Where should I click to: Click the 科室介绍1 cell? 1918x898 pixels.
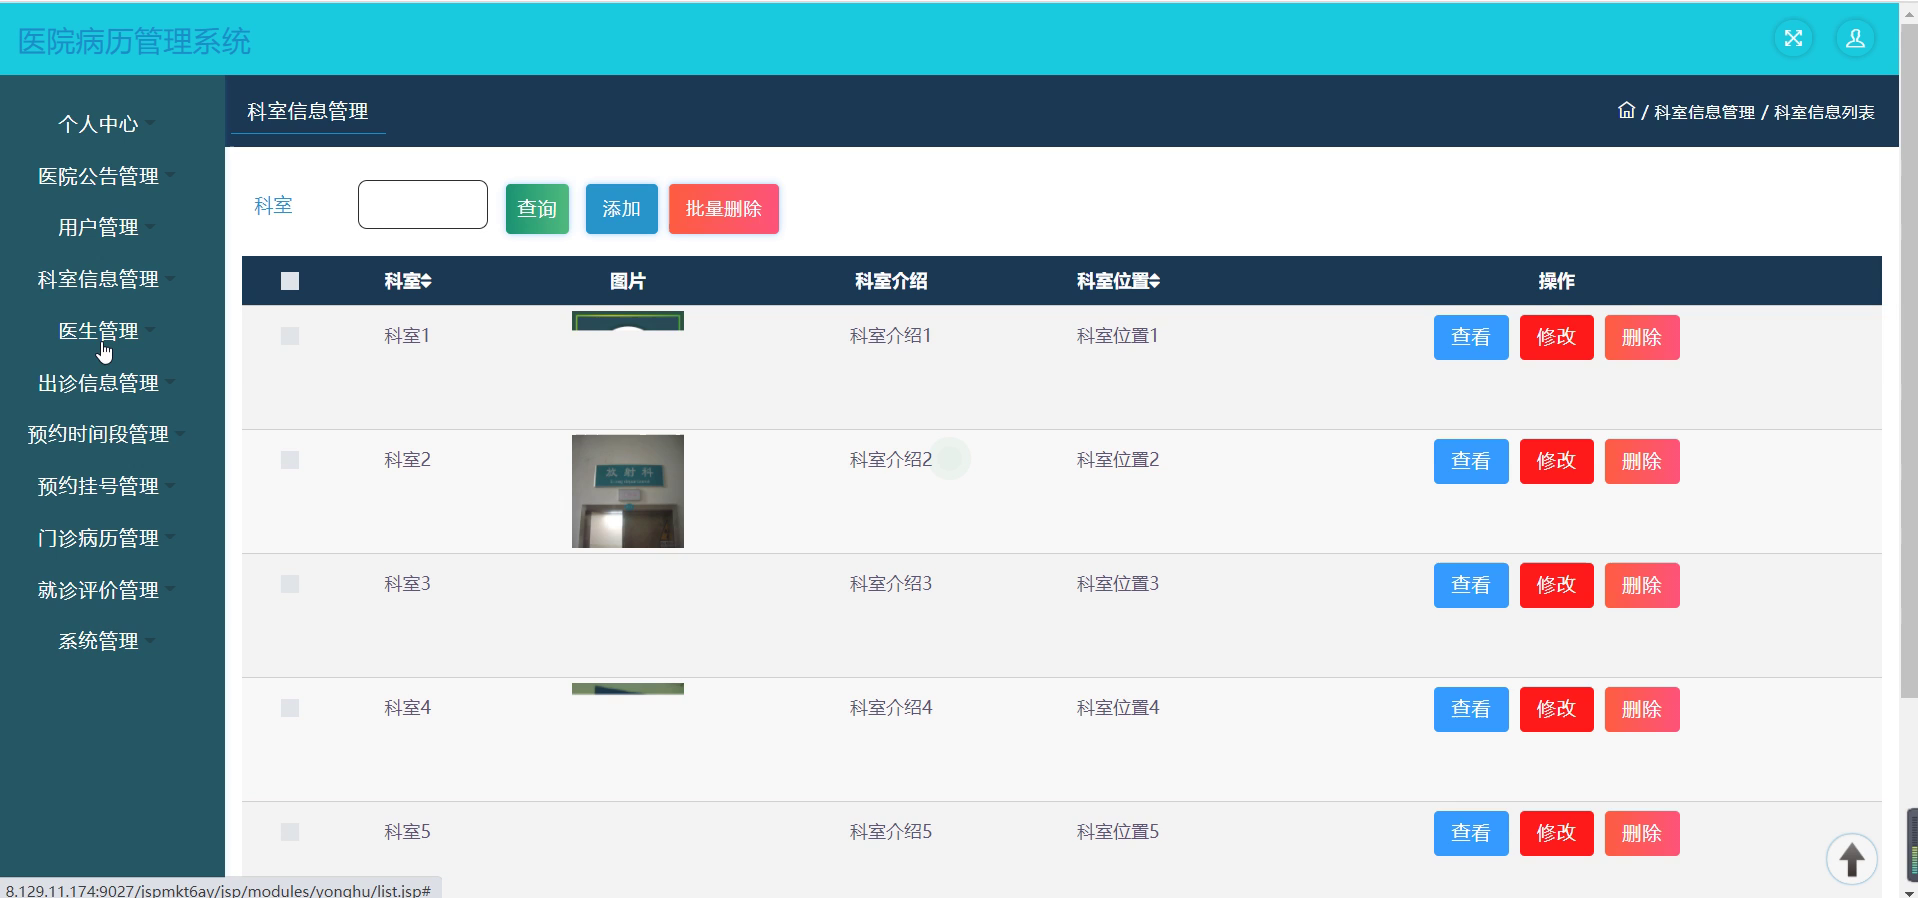point(891,336)
